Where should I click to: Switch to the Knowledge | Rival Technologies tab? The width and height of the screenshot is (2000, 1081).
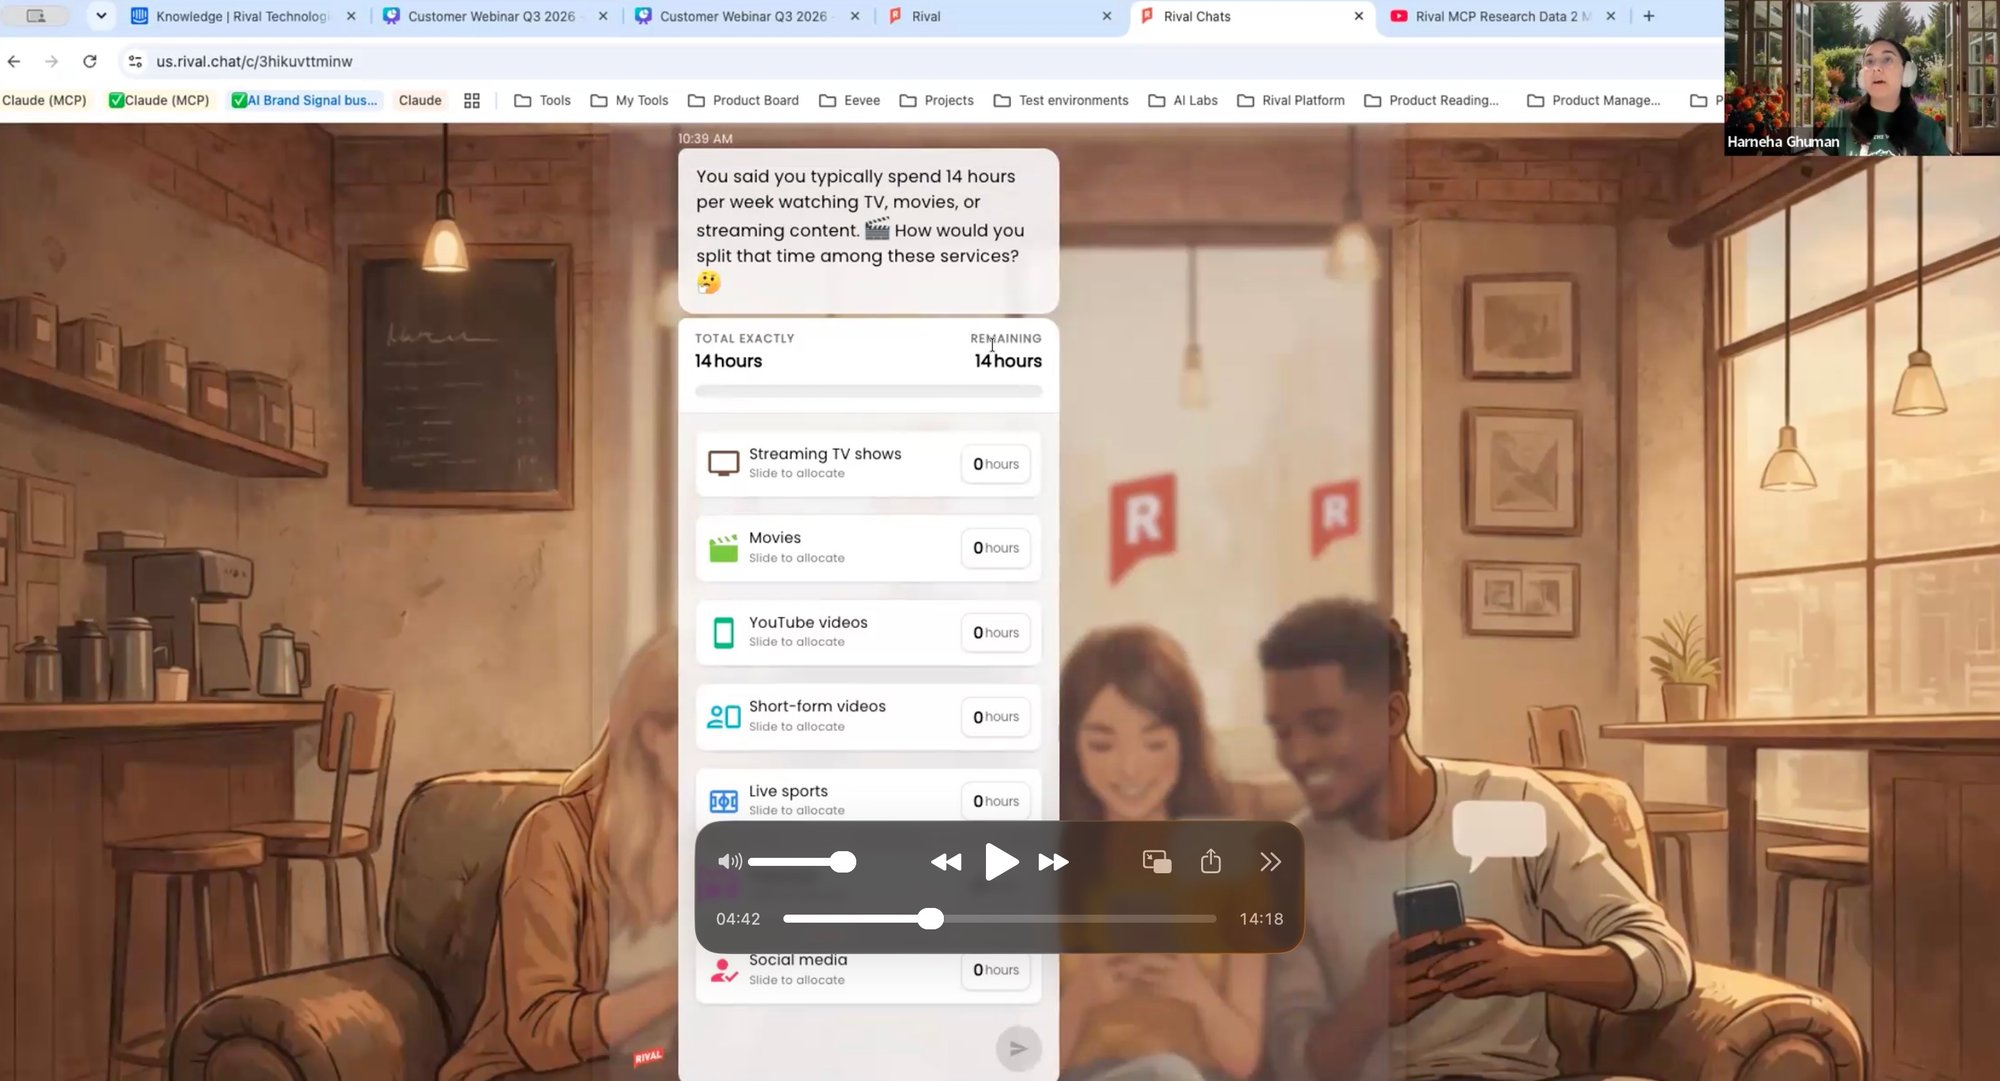[x=243, y=16]
